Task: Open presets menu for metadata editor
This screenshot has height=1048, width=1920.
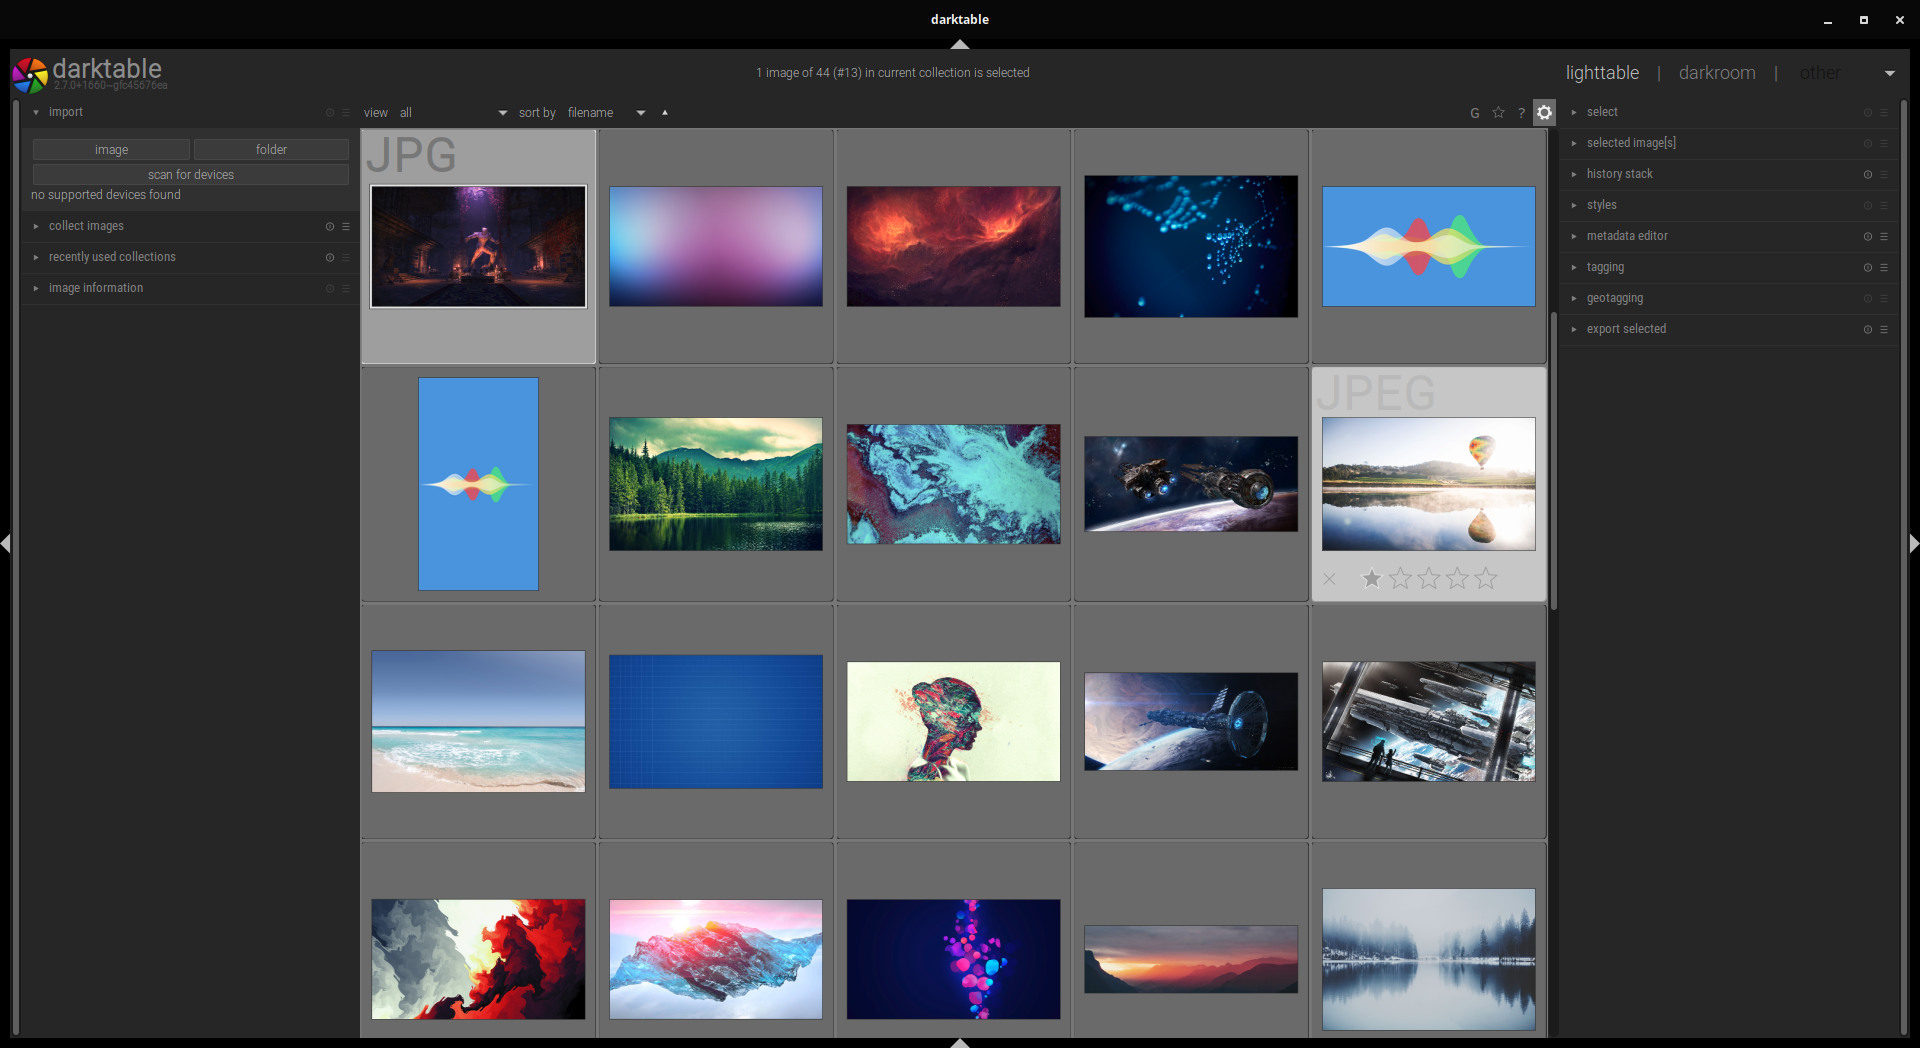Action: point(1884,236)
